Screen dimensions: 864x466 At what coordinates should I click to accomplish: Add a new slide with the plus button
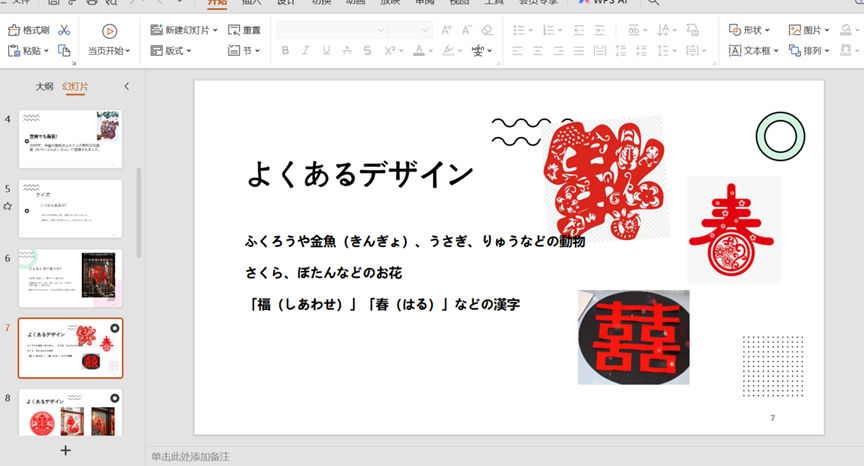[x=66, y=451]
